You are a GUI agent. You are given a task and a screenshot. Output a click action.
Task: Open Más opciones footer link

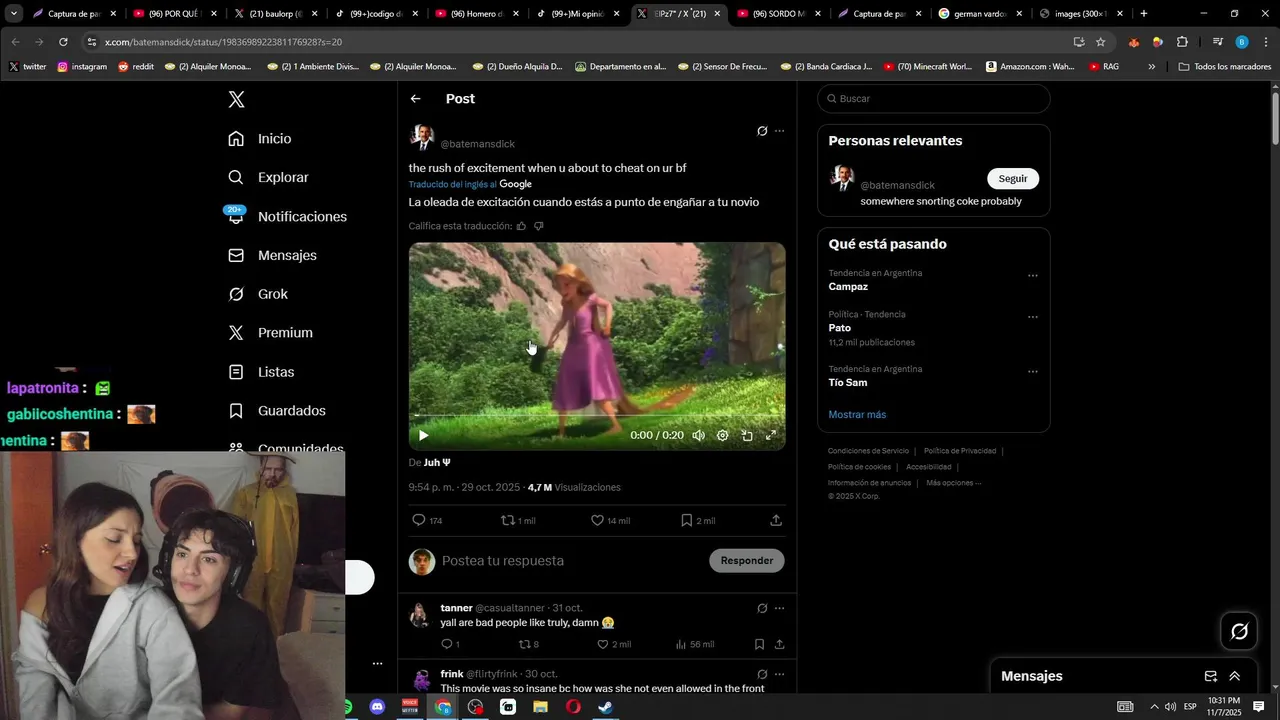pos(953,483)
